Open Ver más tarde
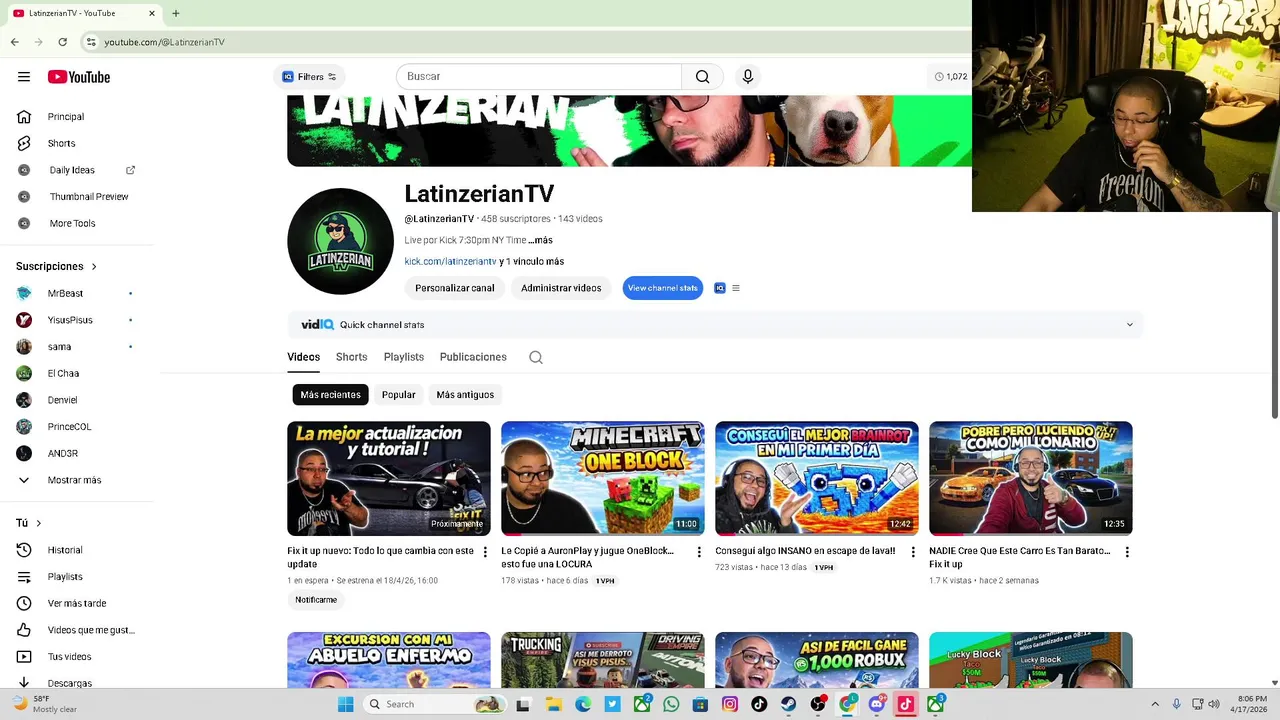 pos(77,603)
